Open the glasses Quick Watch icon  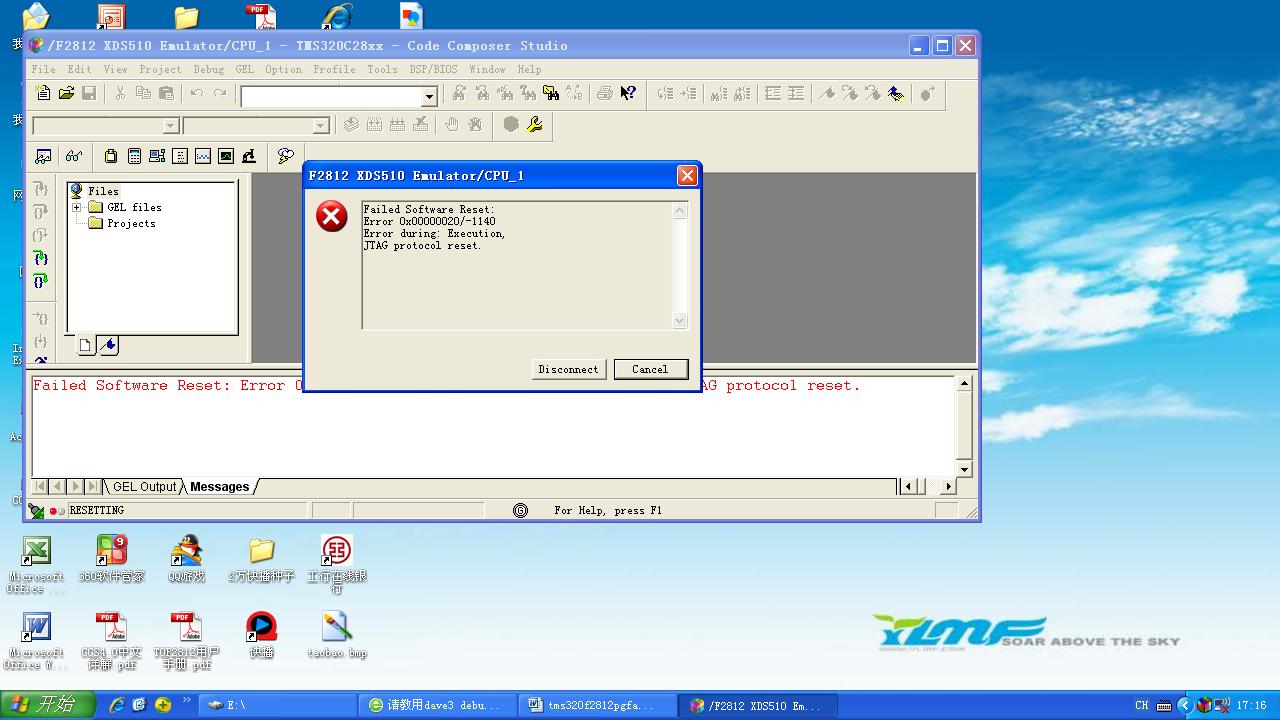click(x=74, y=156)
